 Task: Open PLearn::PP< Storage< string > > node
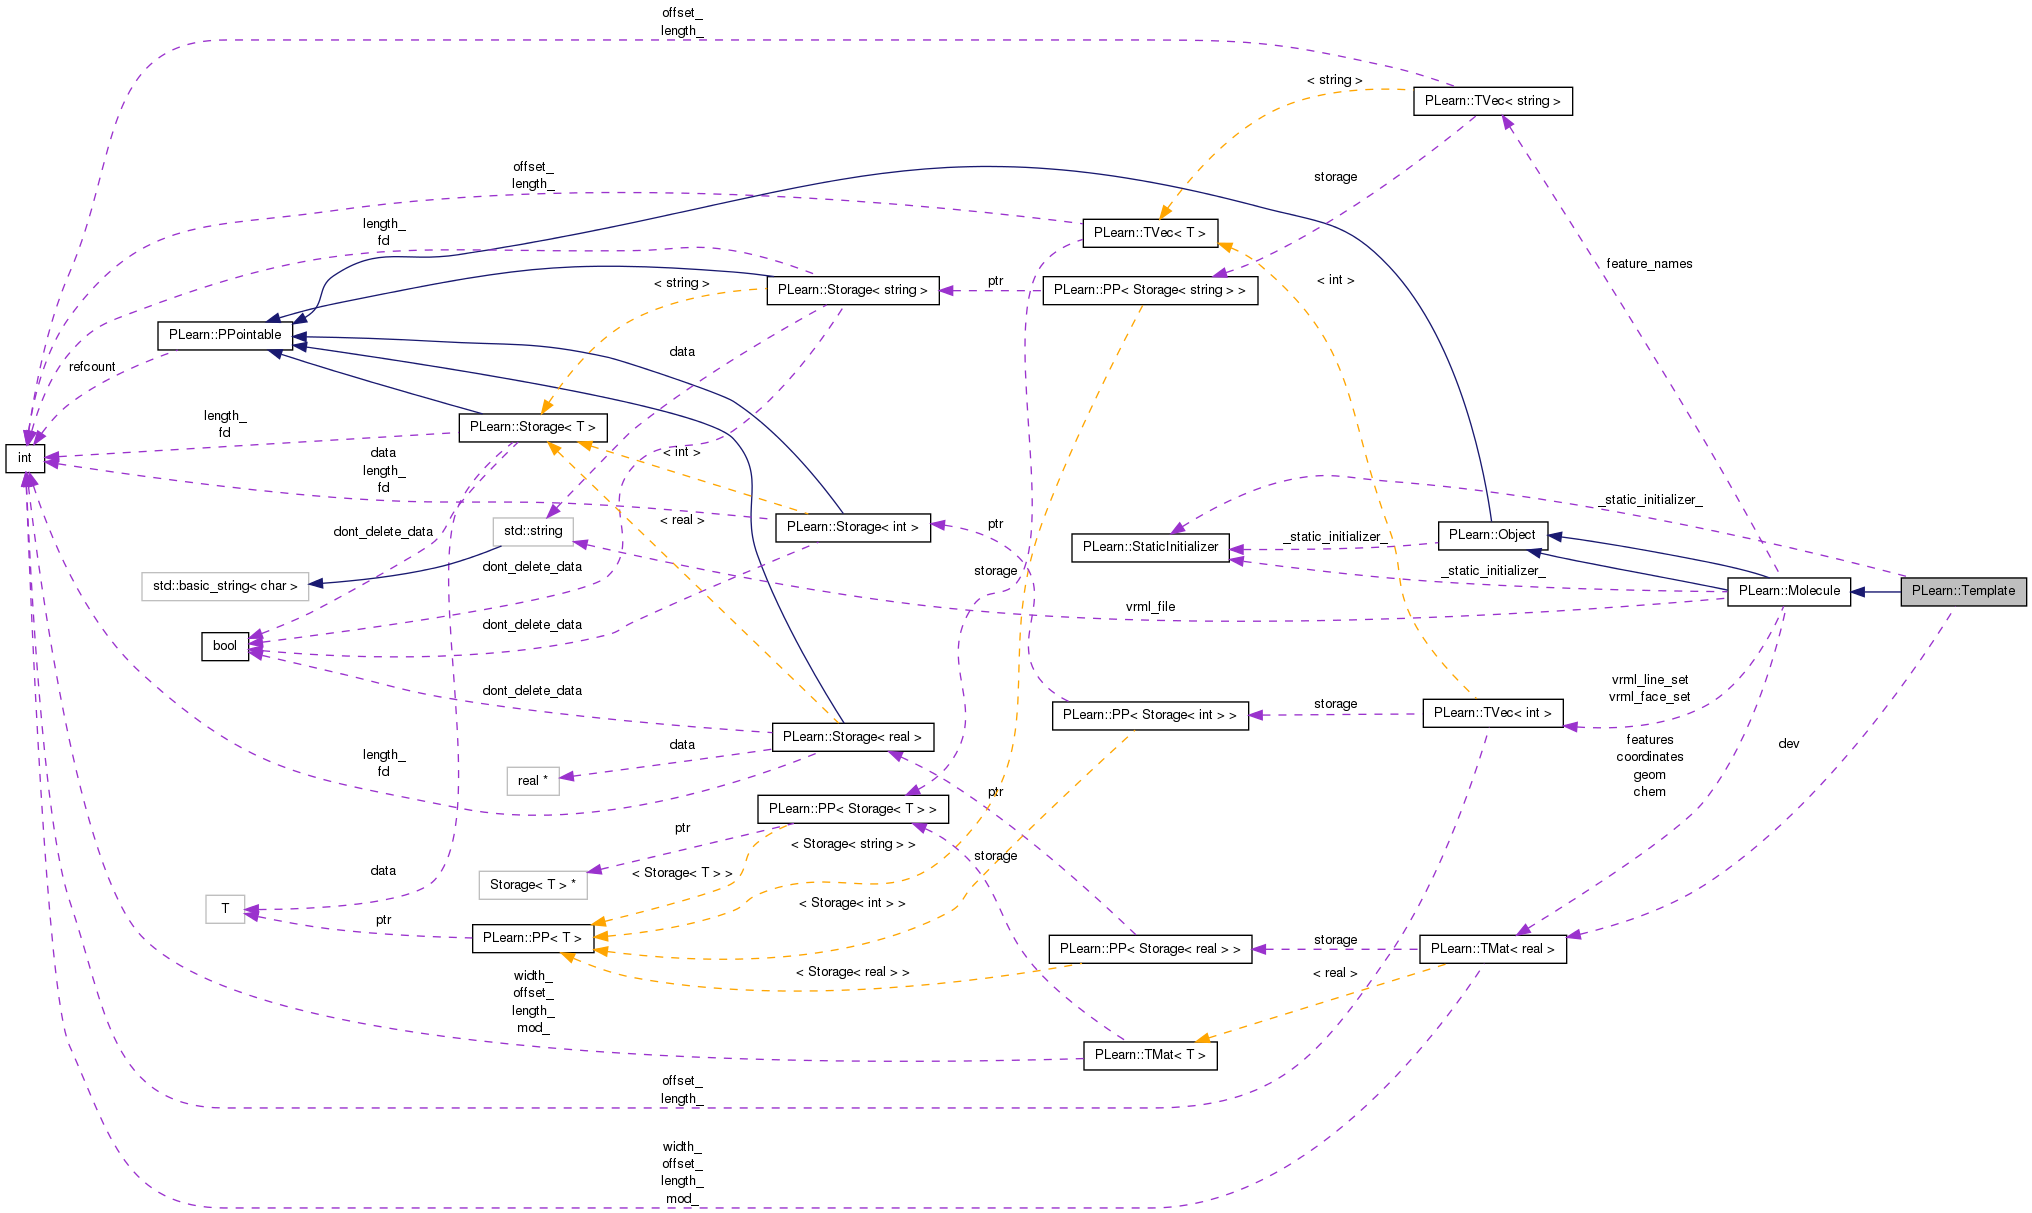tap(1150, 290)
